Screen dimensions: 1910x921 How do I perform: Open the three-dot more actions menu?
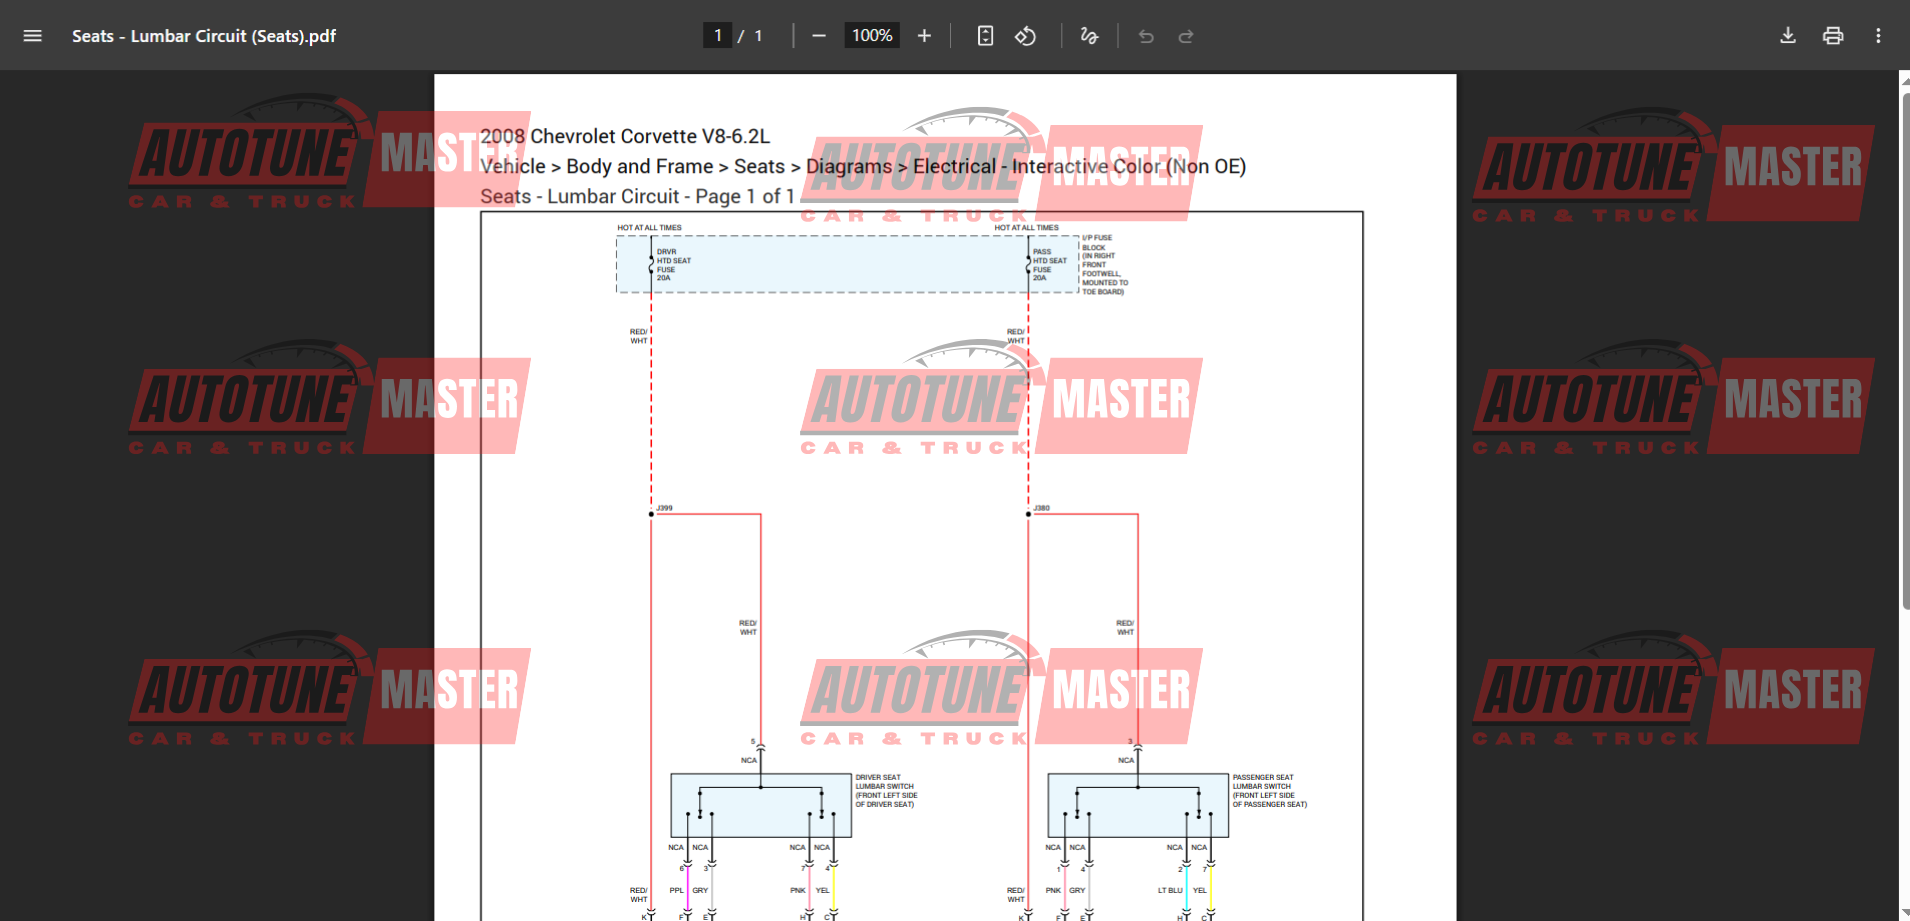1878,36
